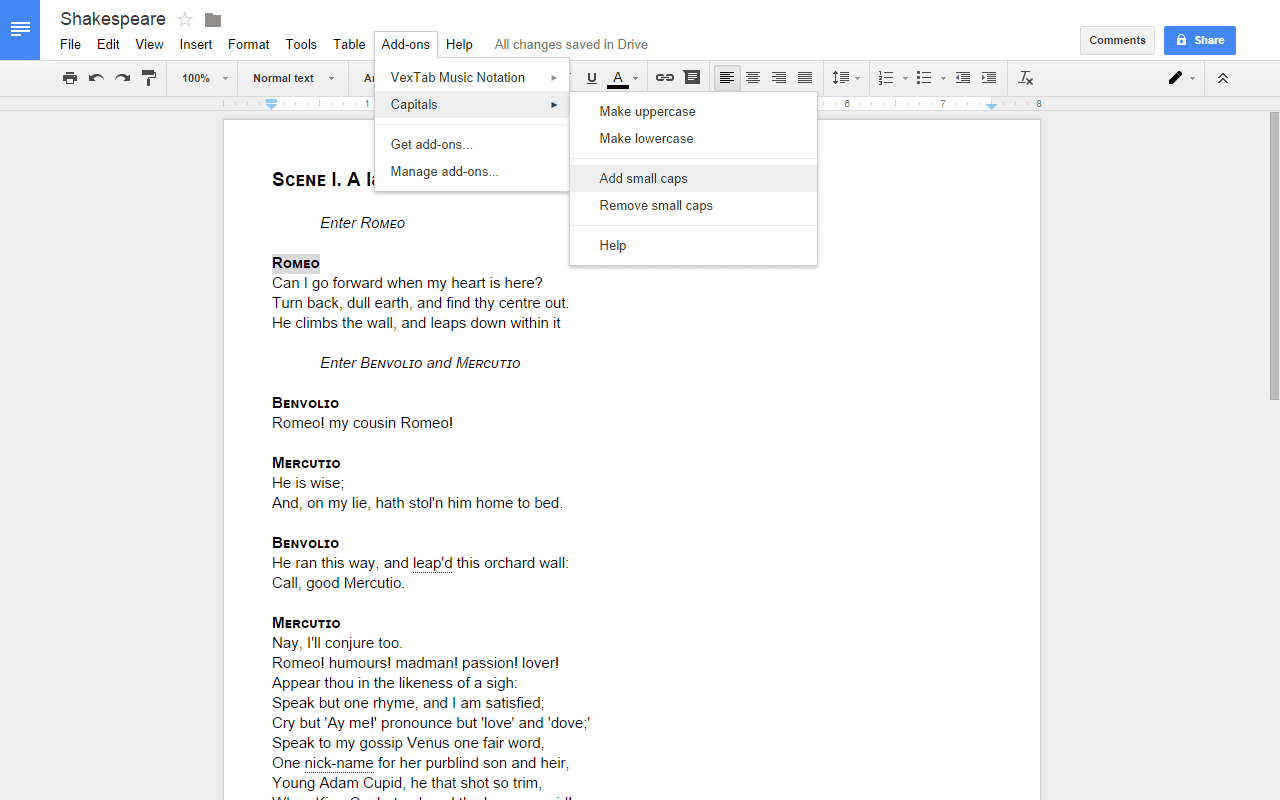Select Add small caps

point(694,178)
